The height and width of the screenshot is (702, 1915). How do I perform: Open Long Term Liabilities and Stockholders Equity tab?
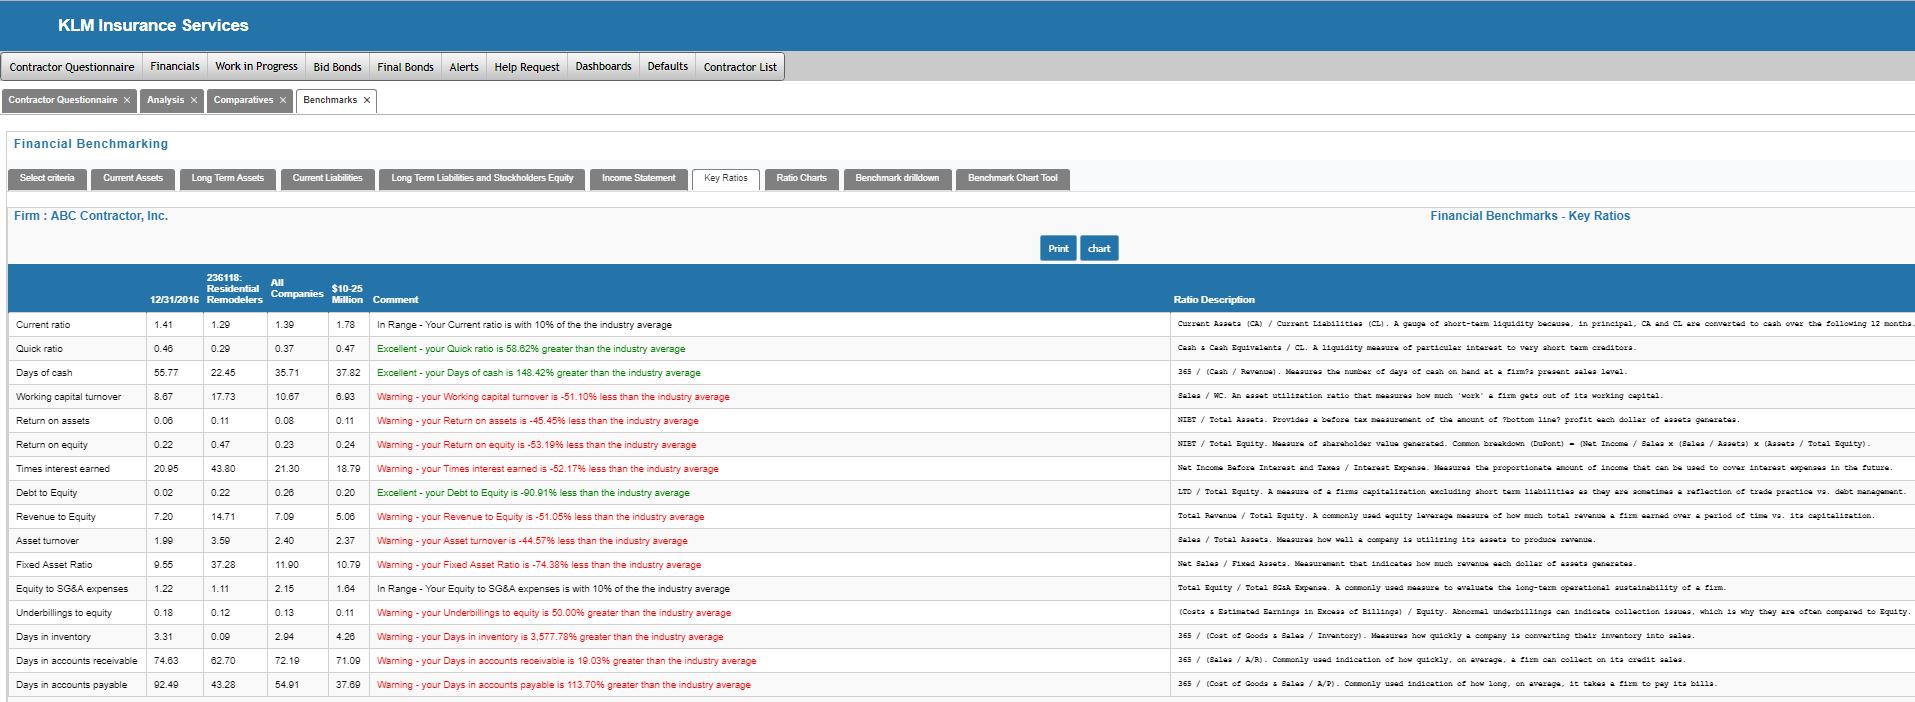pos(482,178)
